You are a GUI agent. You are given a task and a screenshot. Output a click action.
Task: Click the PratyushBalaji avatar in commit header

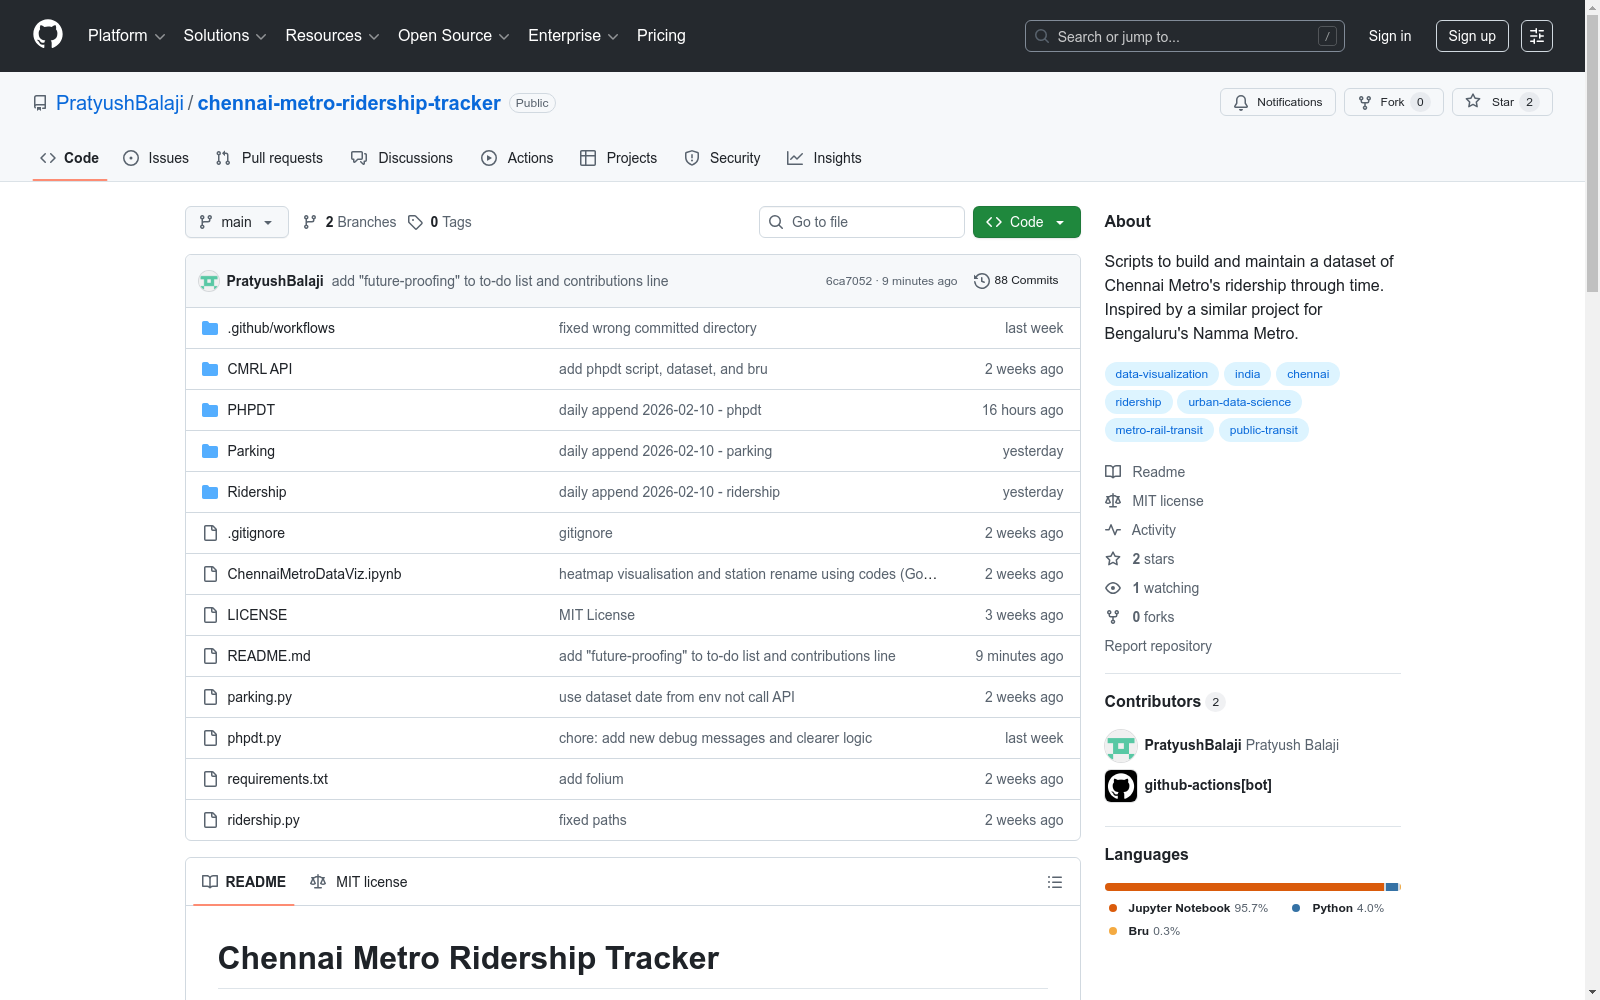click(209, 281)
